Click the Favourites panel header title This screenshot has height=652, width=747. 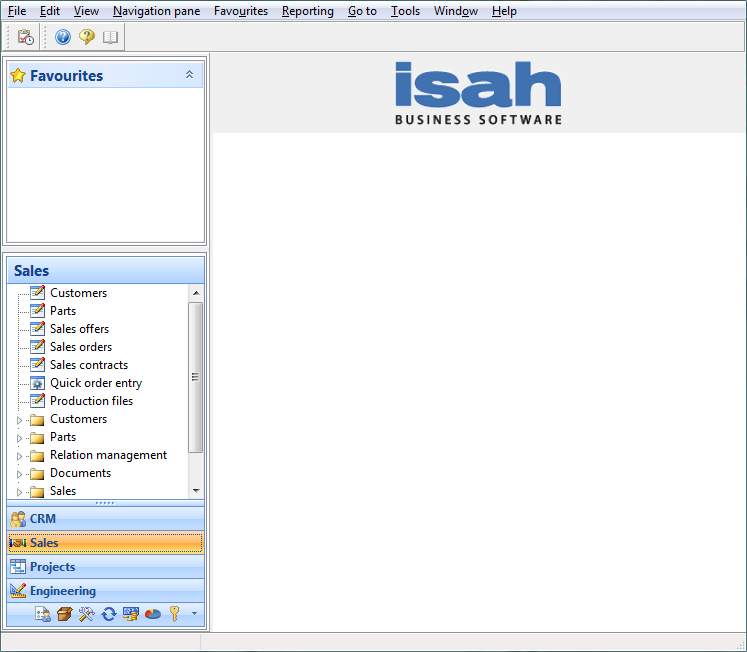[x=66, y=75]
